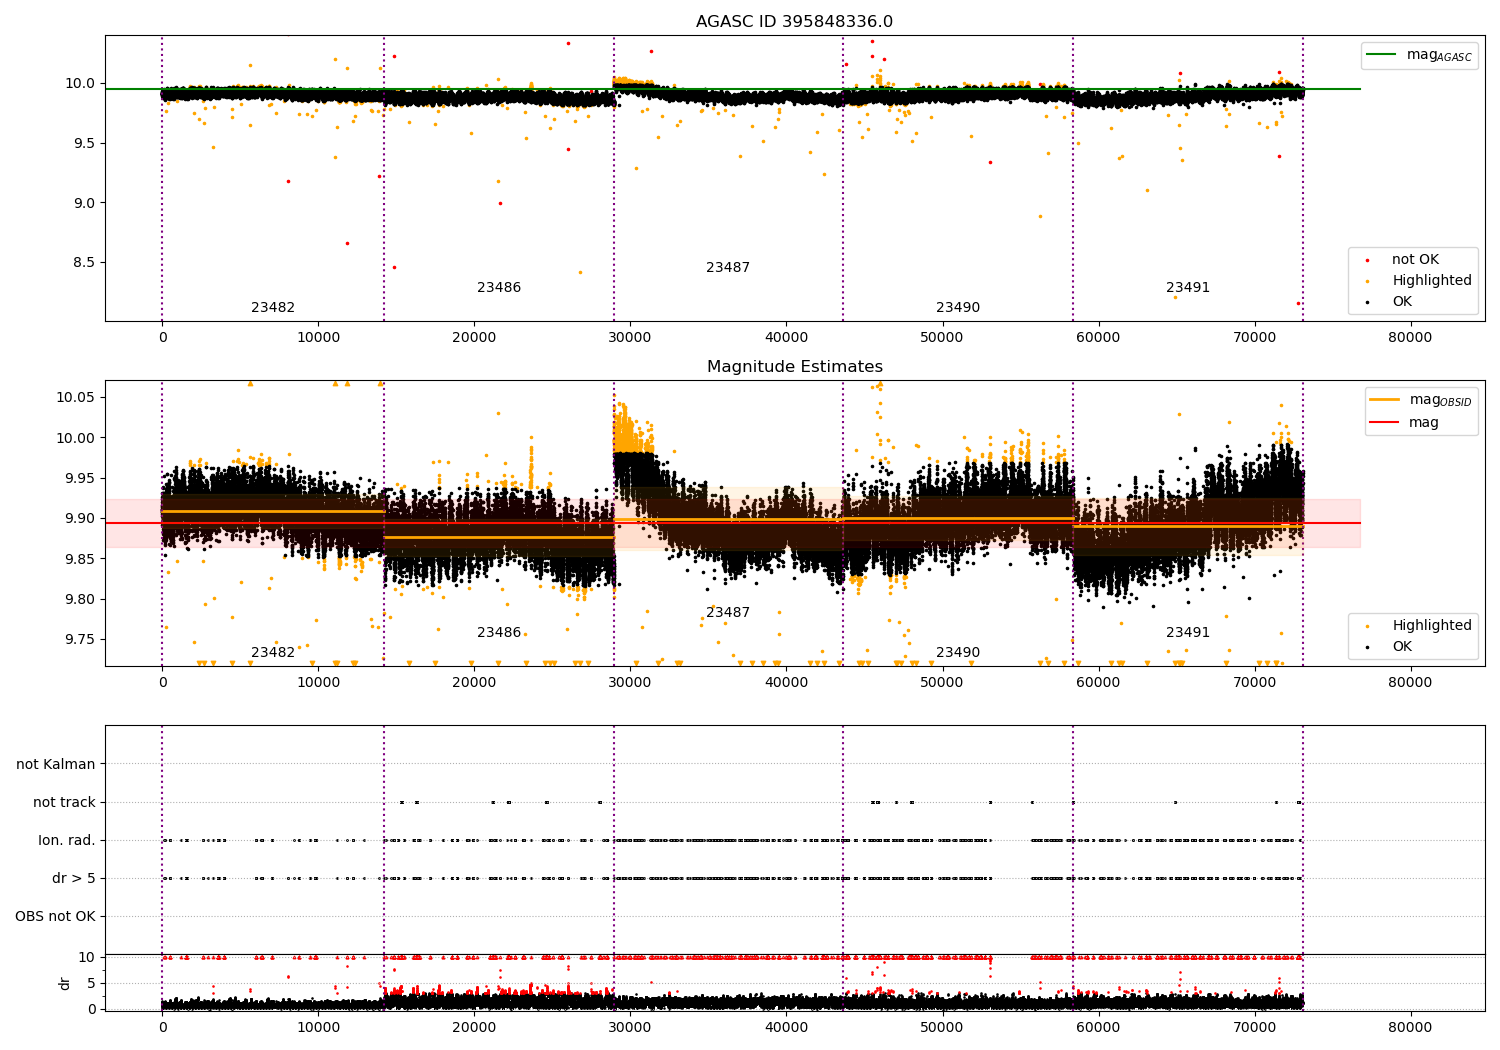The height and width of the screenshot is (1050, 1500).
Task: Click y-axis tick 10.00 on middle plot
Action: coord(76,438)
